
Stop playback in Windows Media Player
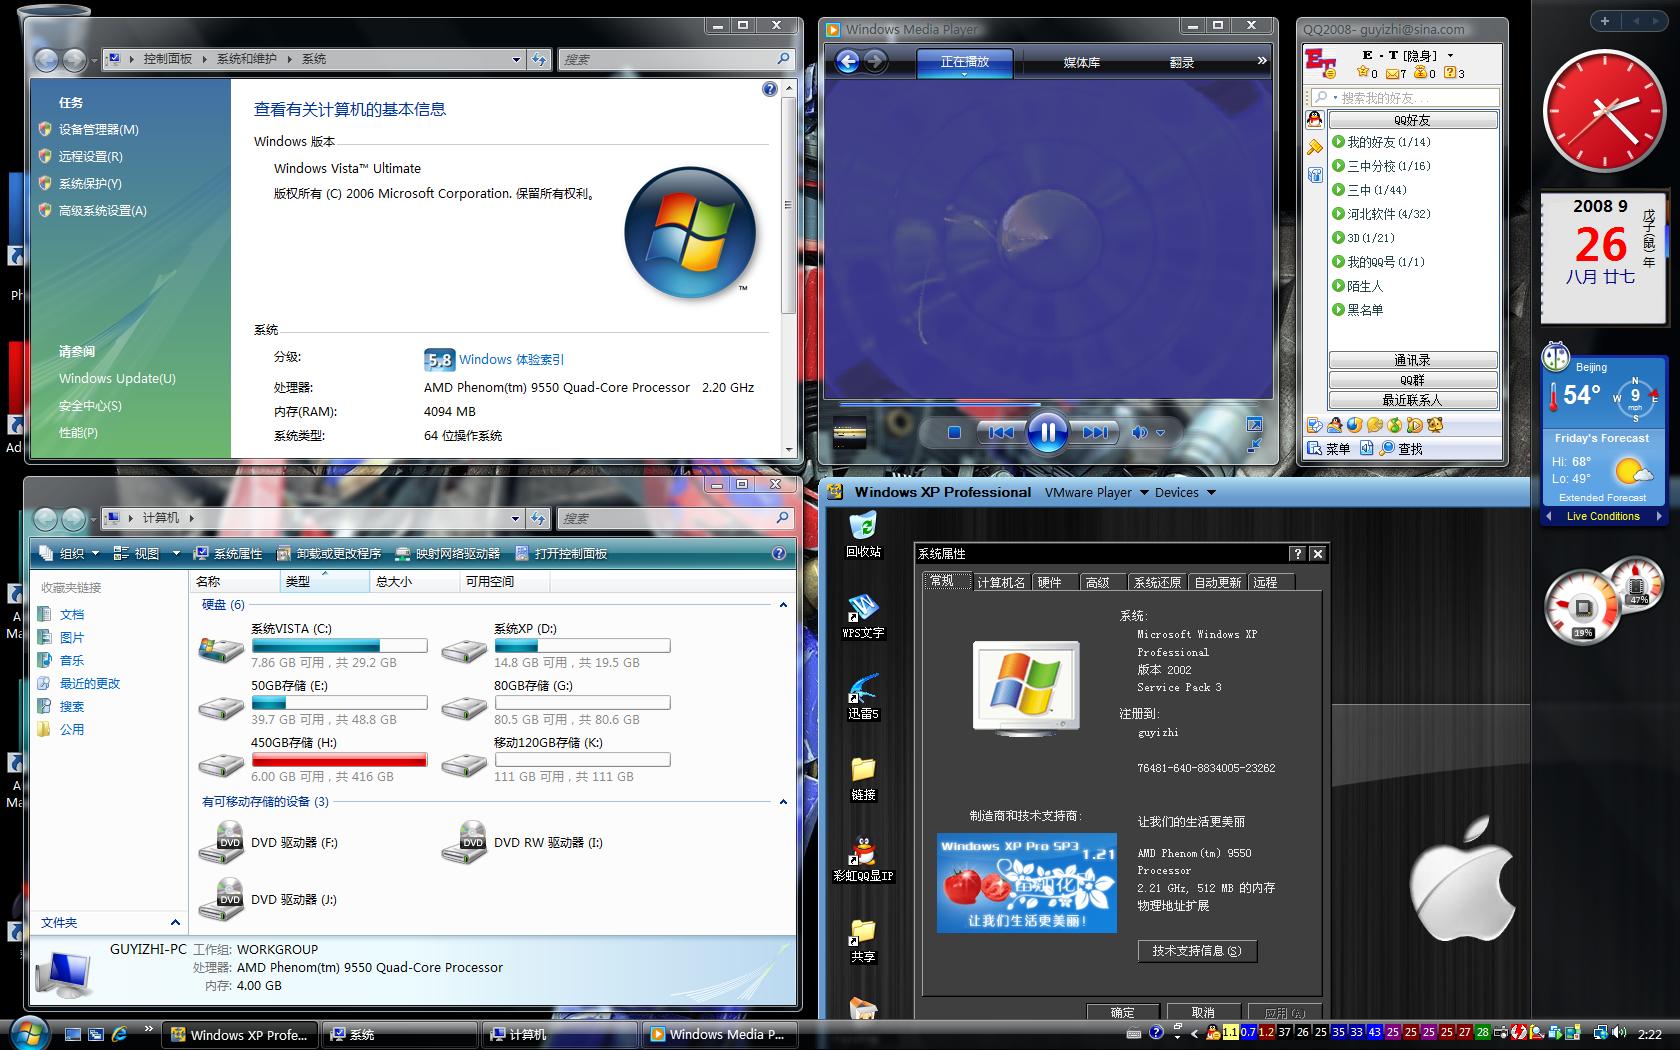pyautogui.click(x=954, y=433)
